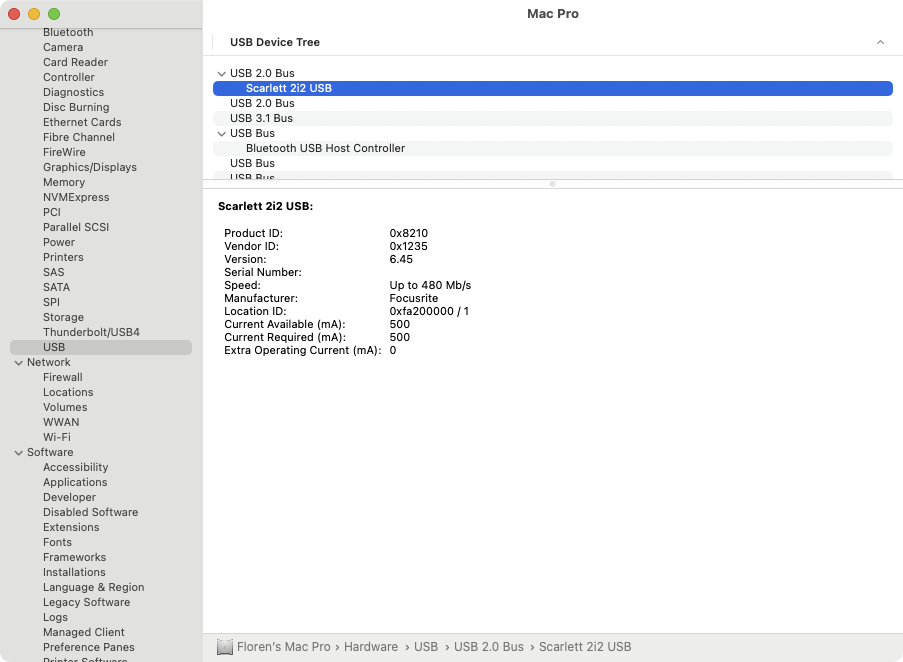Image resolution: width=903 pixels, height=662 pixels.
Task: Open Developer under Software
Action: 70,497
